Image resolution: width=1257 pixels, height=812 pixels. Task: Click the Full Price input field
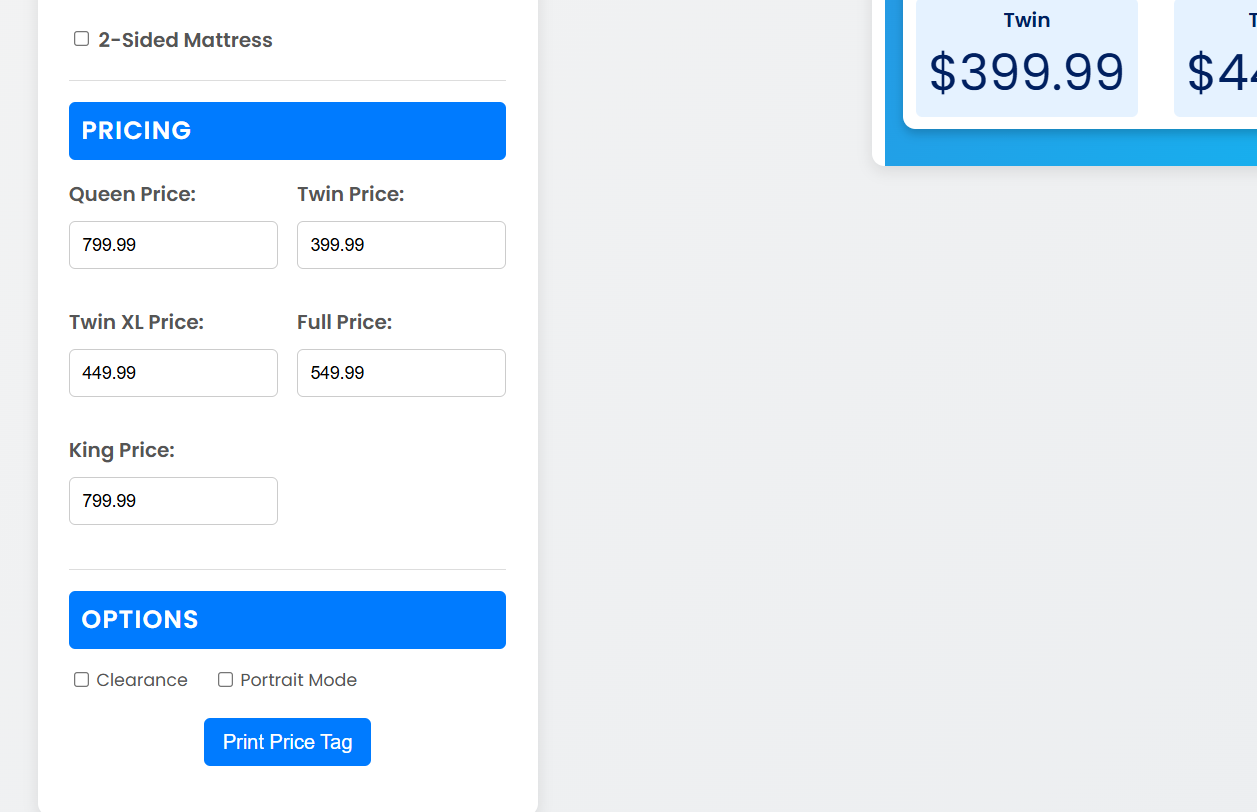click(401, 372)
